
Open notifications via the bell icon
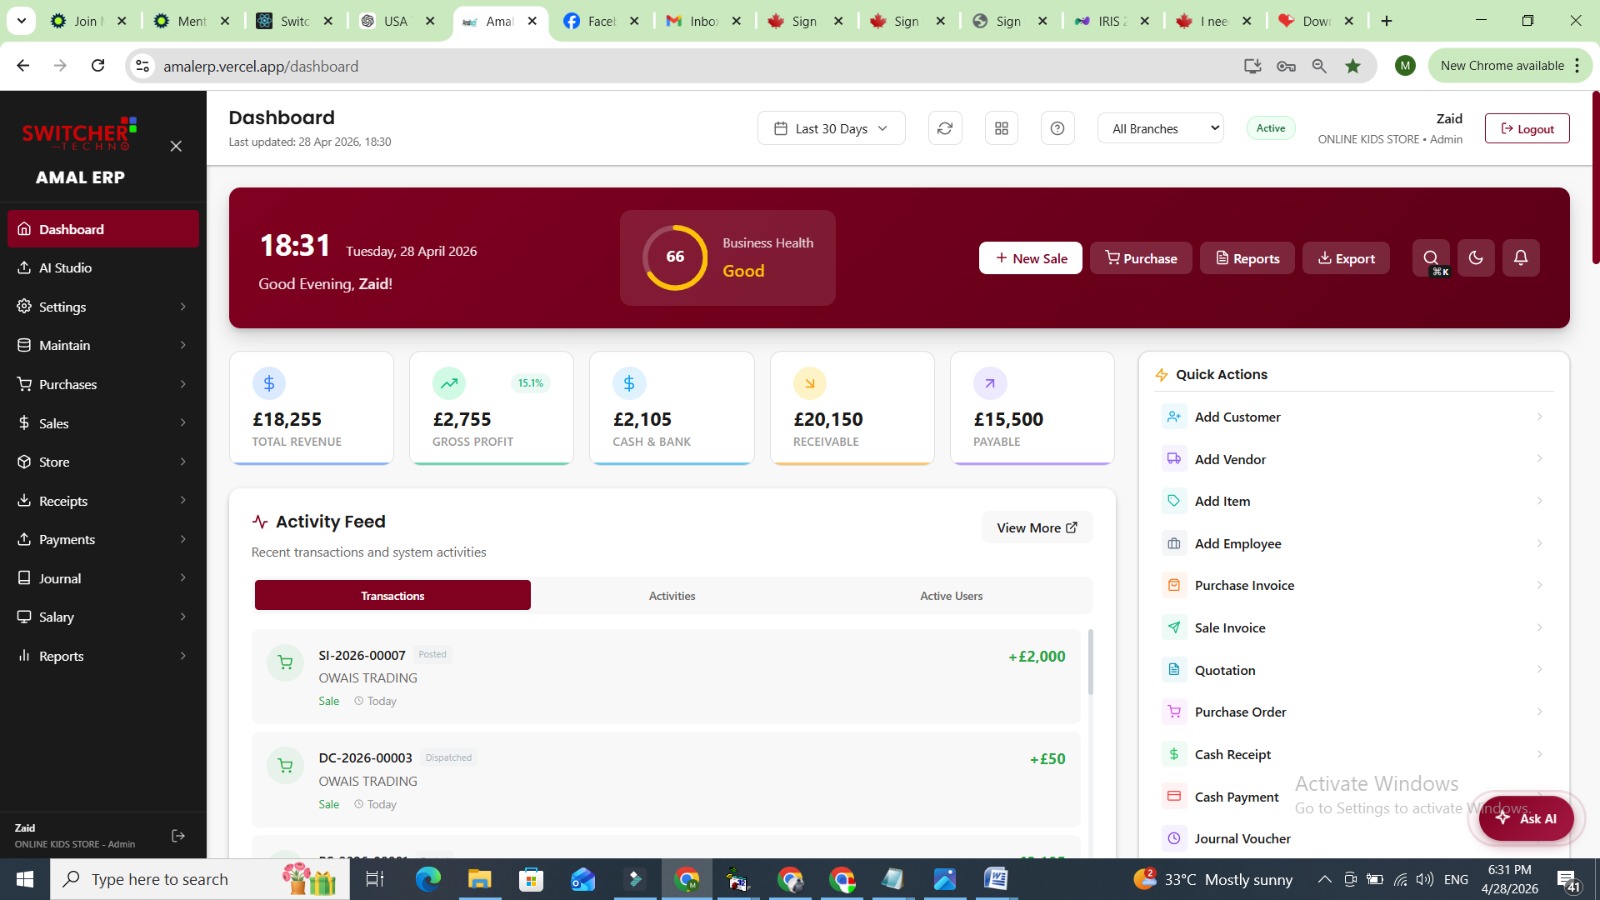pos(1520,257)
